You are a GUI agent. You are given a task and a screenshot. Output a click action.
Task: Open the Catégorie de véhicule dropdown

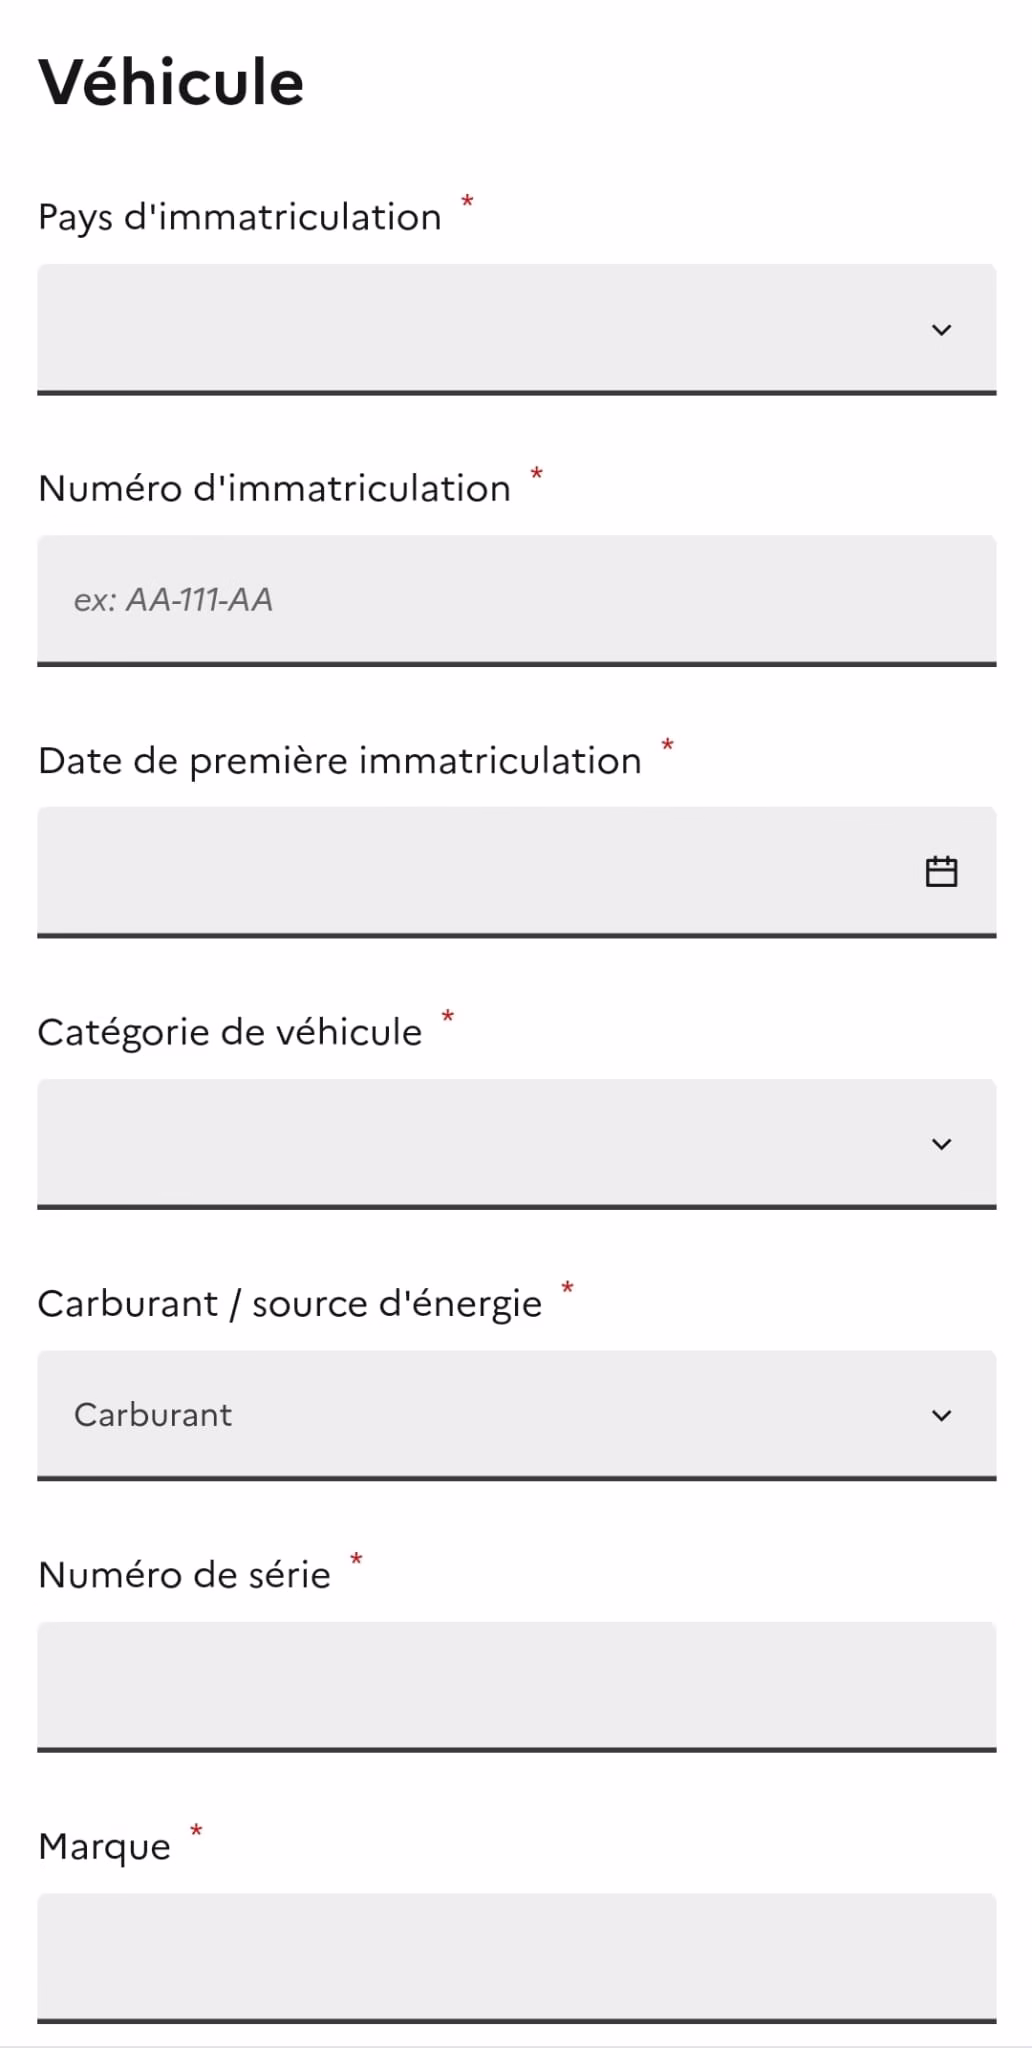coord(517,1143)
